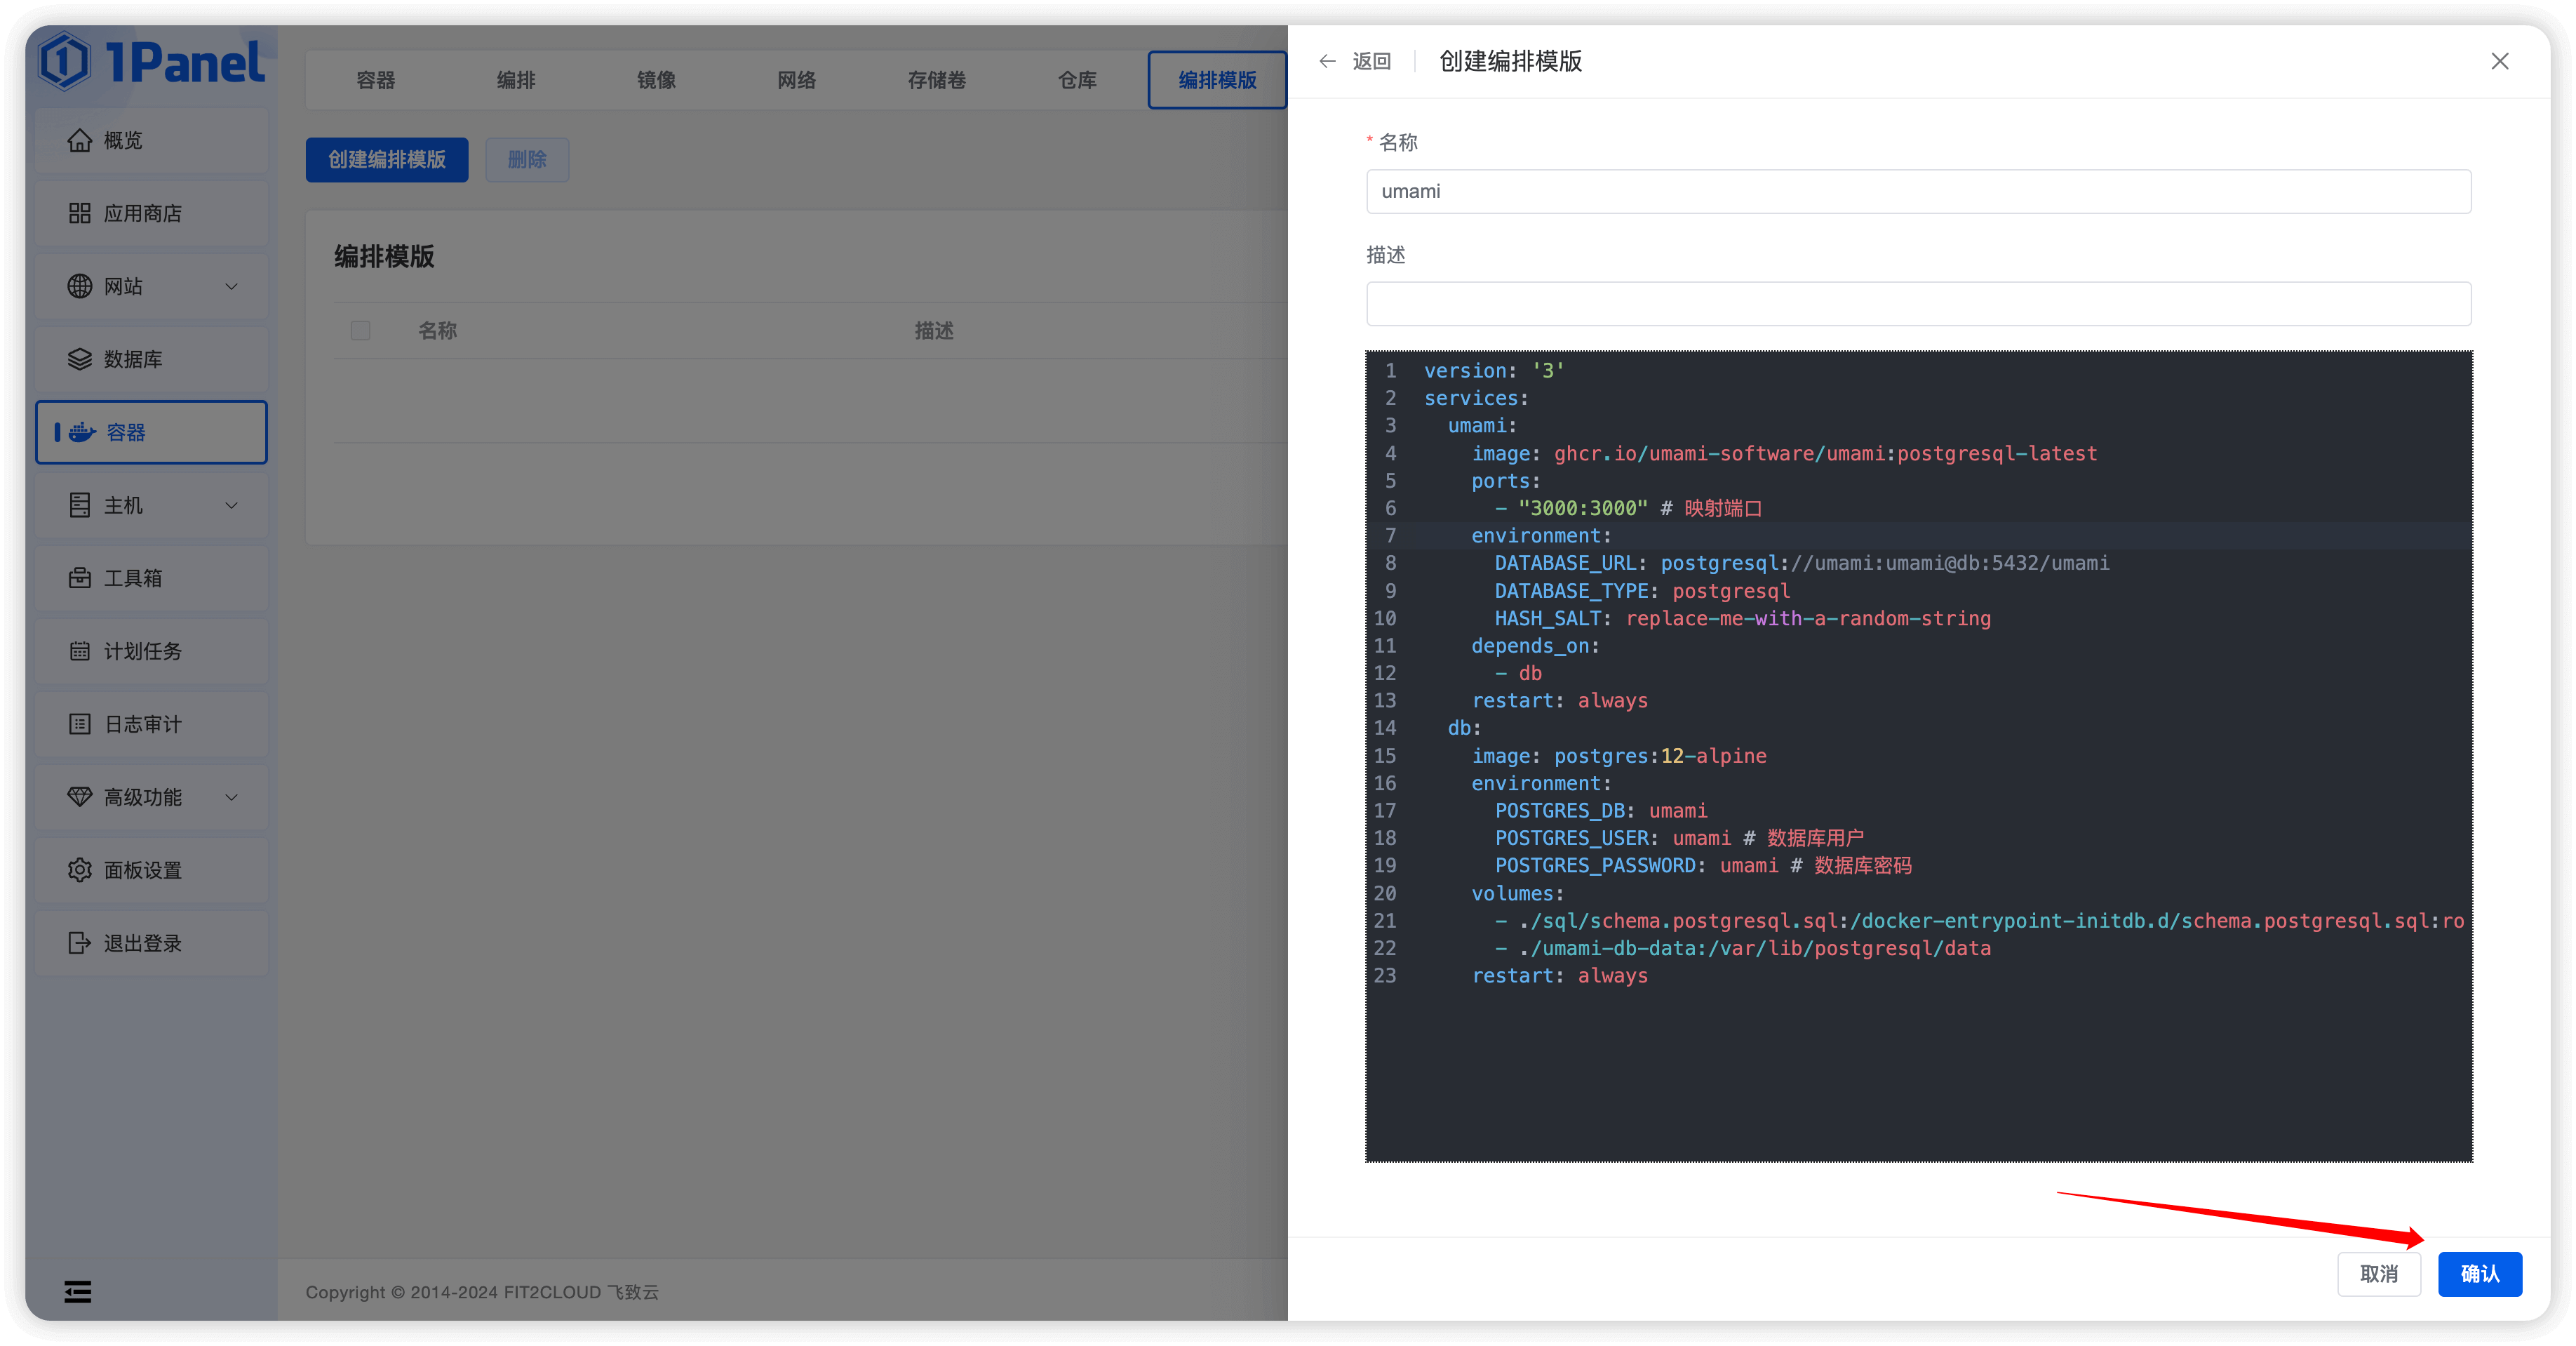Click the 名称 input containing umami

pyautogui.click(x=1918, y=192)
